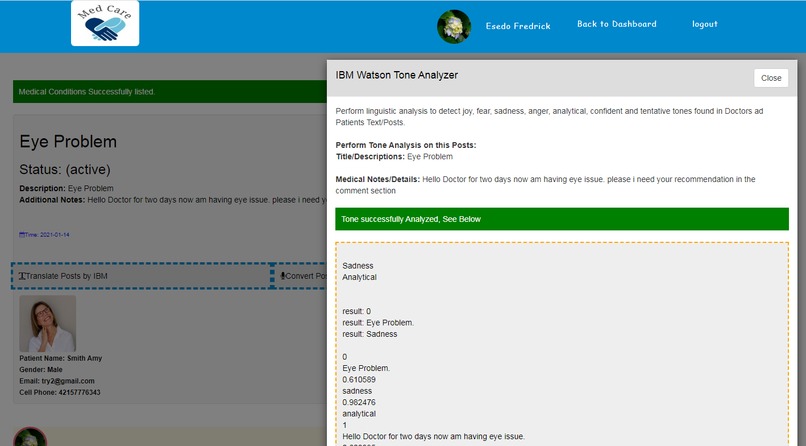Click the Medical Conditions Successfully listed banner

(170, 91)
